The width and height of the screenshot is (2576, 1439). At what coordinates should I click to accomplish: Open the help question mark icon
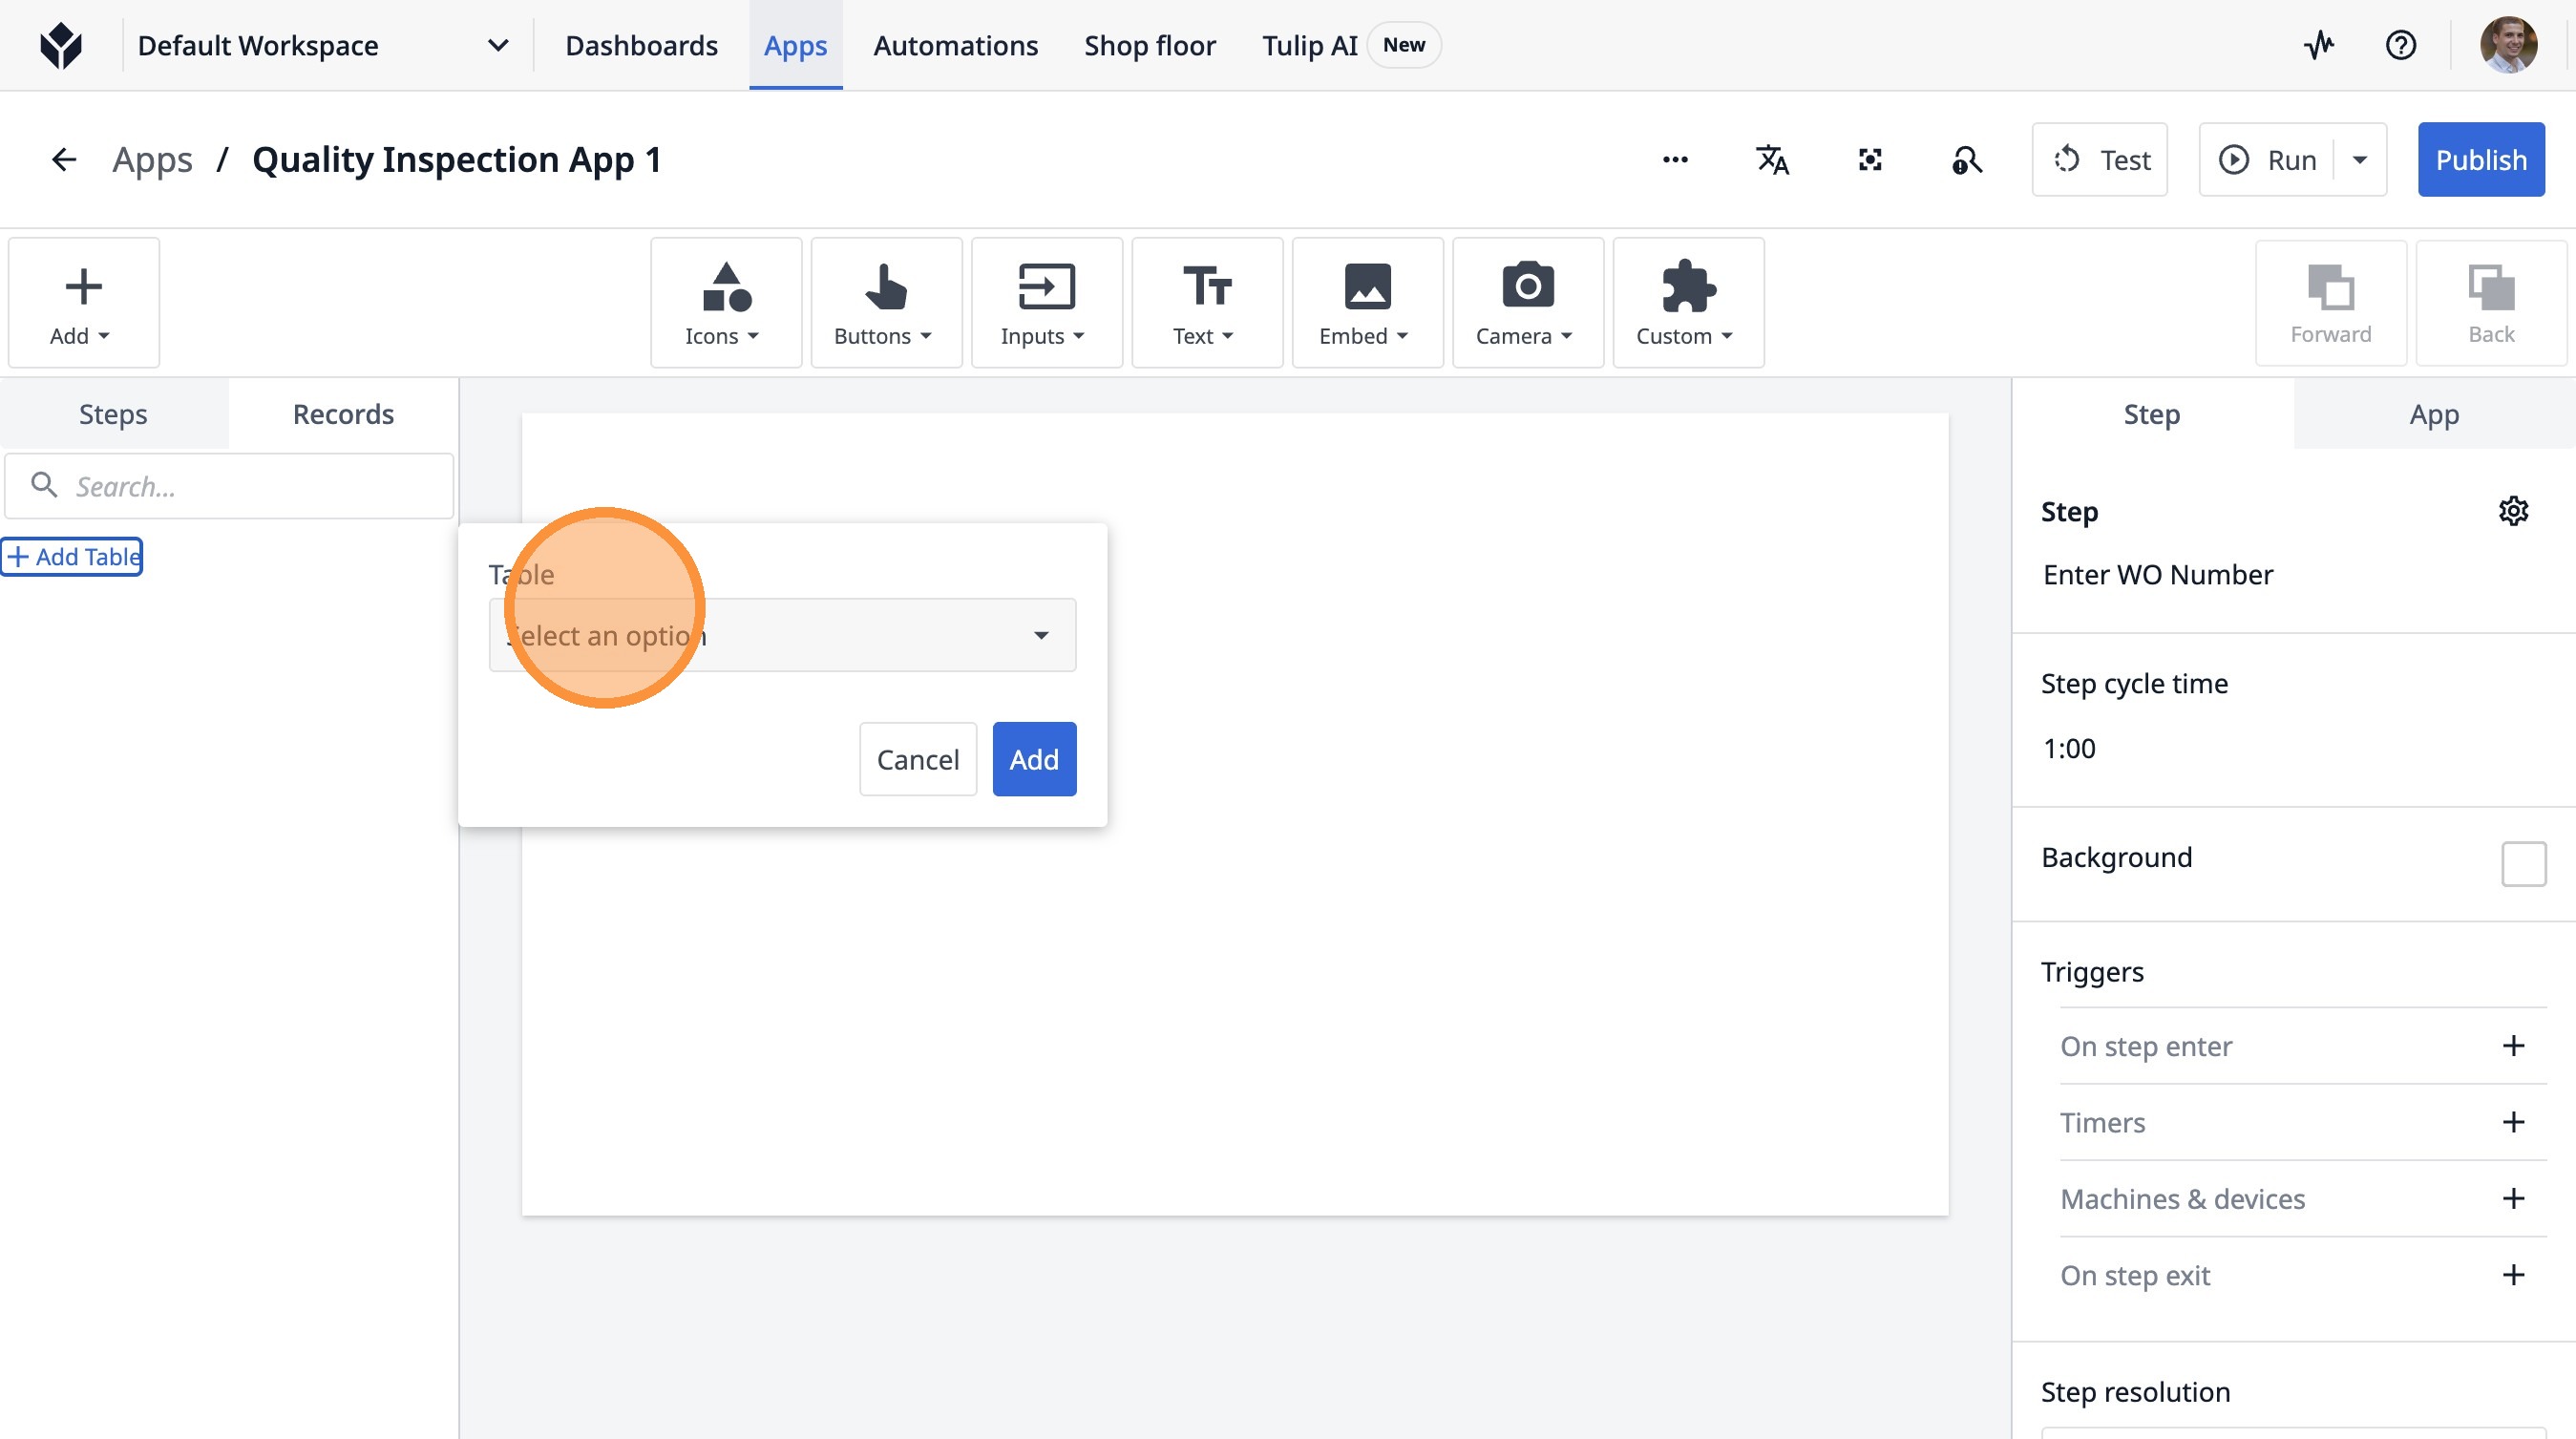pos(2400,45)
